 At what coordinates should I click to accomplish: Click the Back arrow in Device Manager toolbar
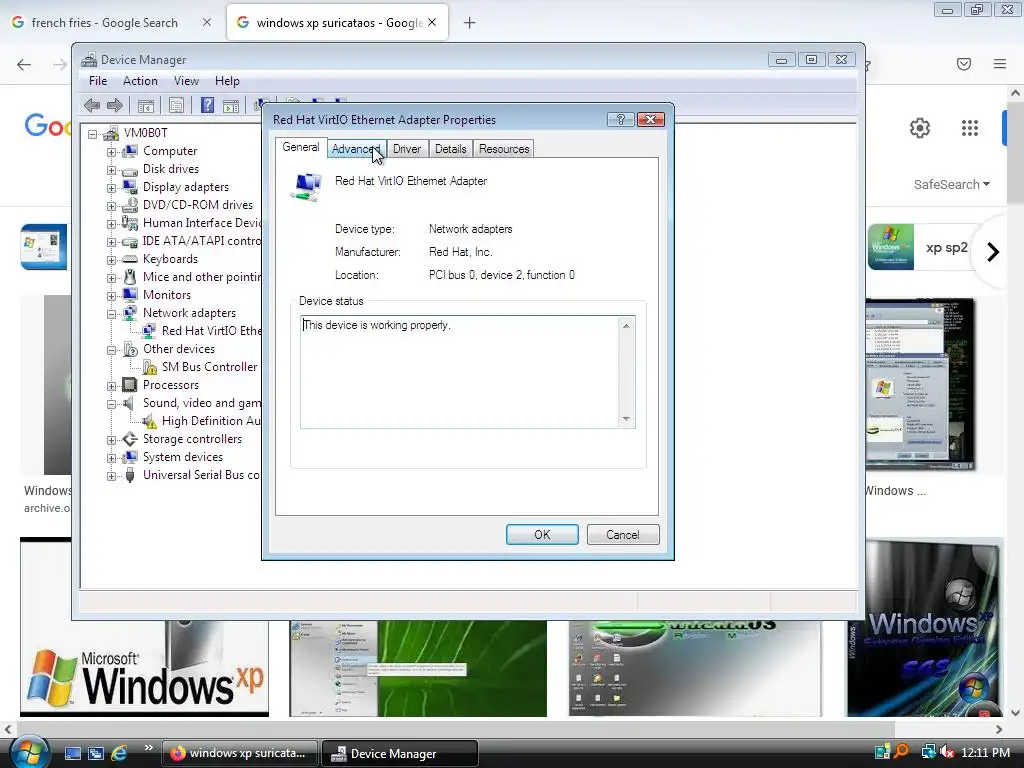click(x=92, y=105)
